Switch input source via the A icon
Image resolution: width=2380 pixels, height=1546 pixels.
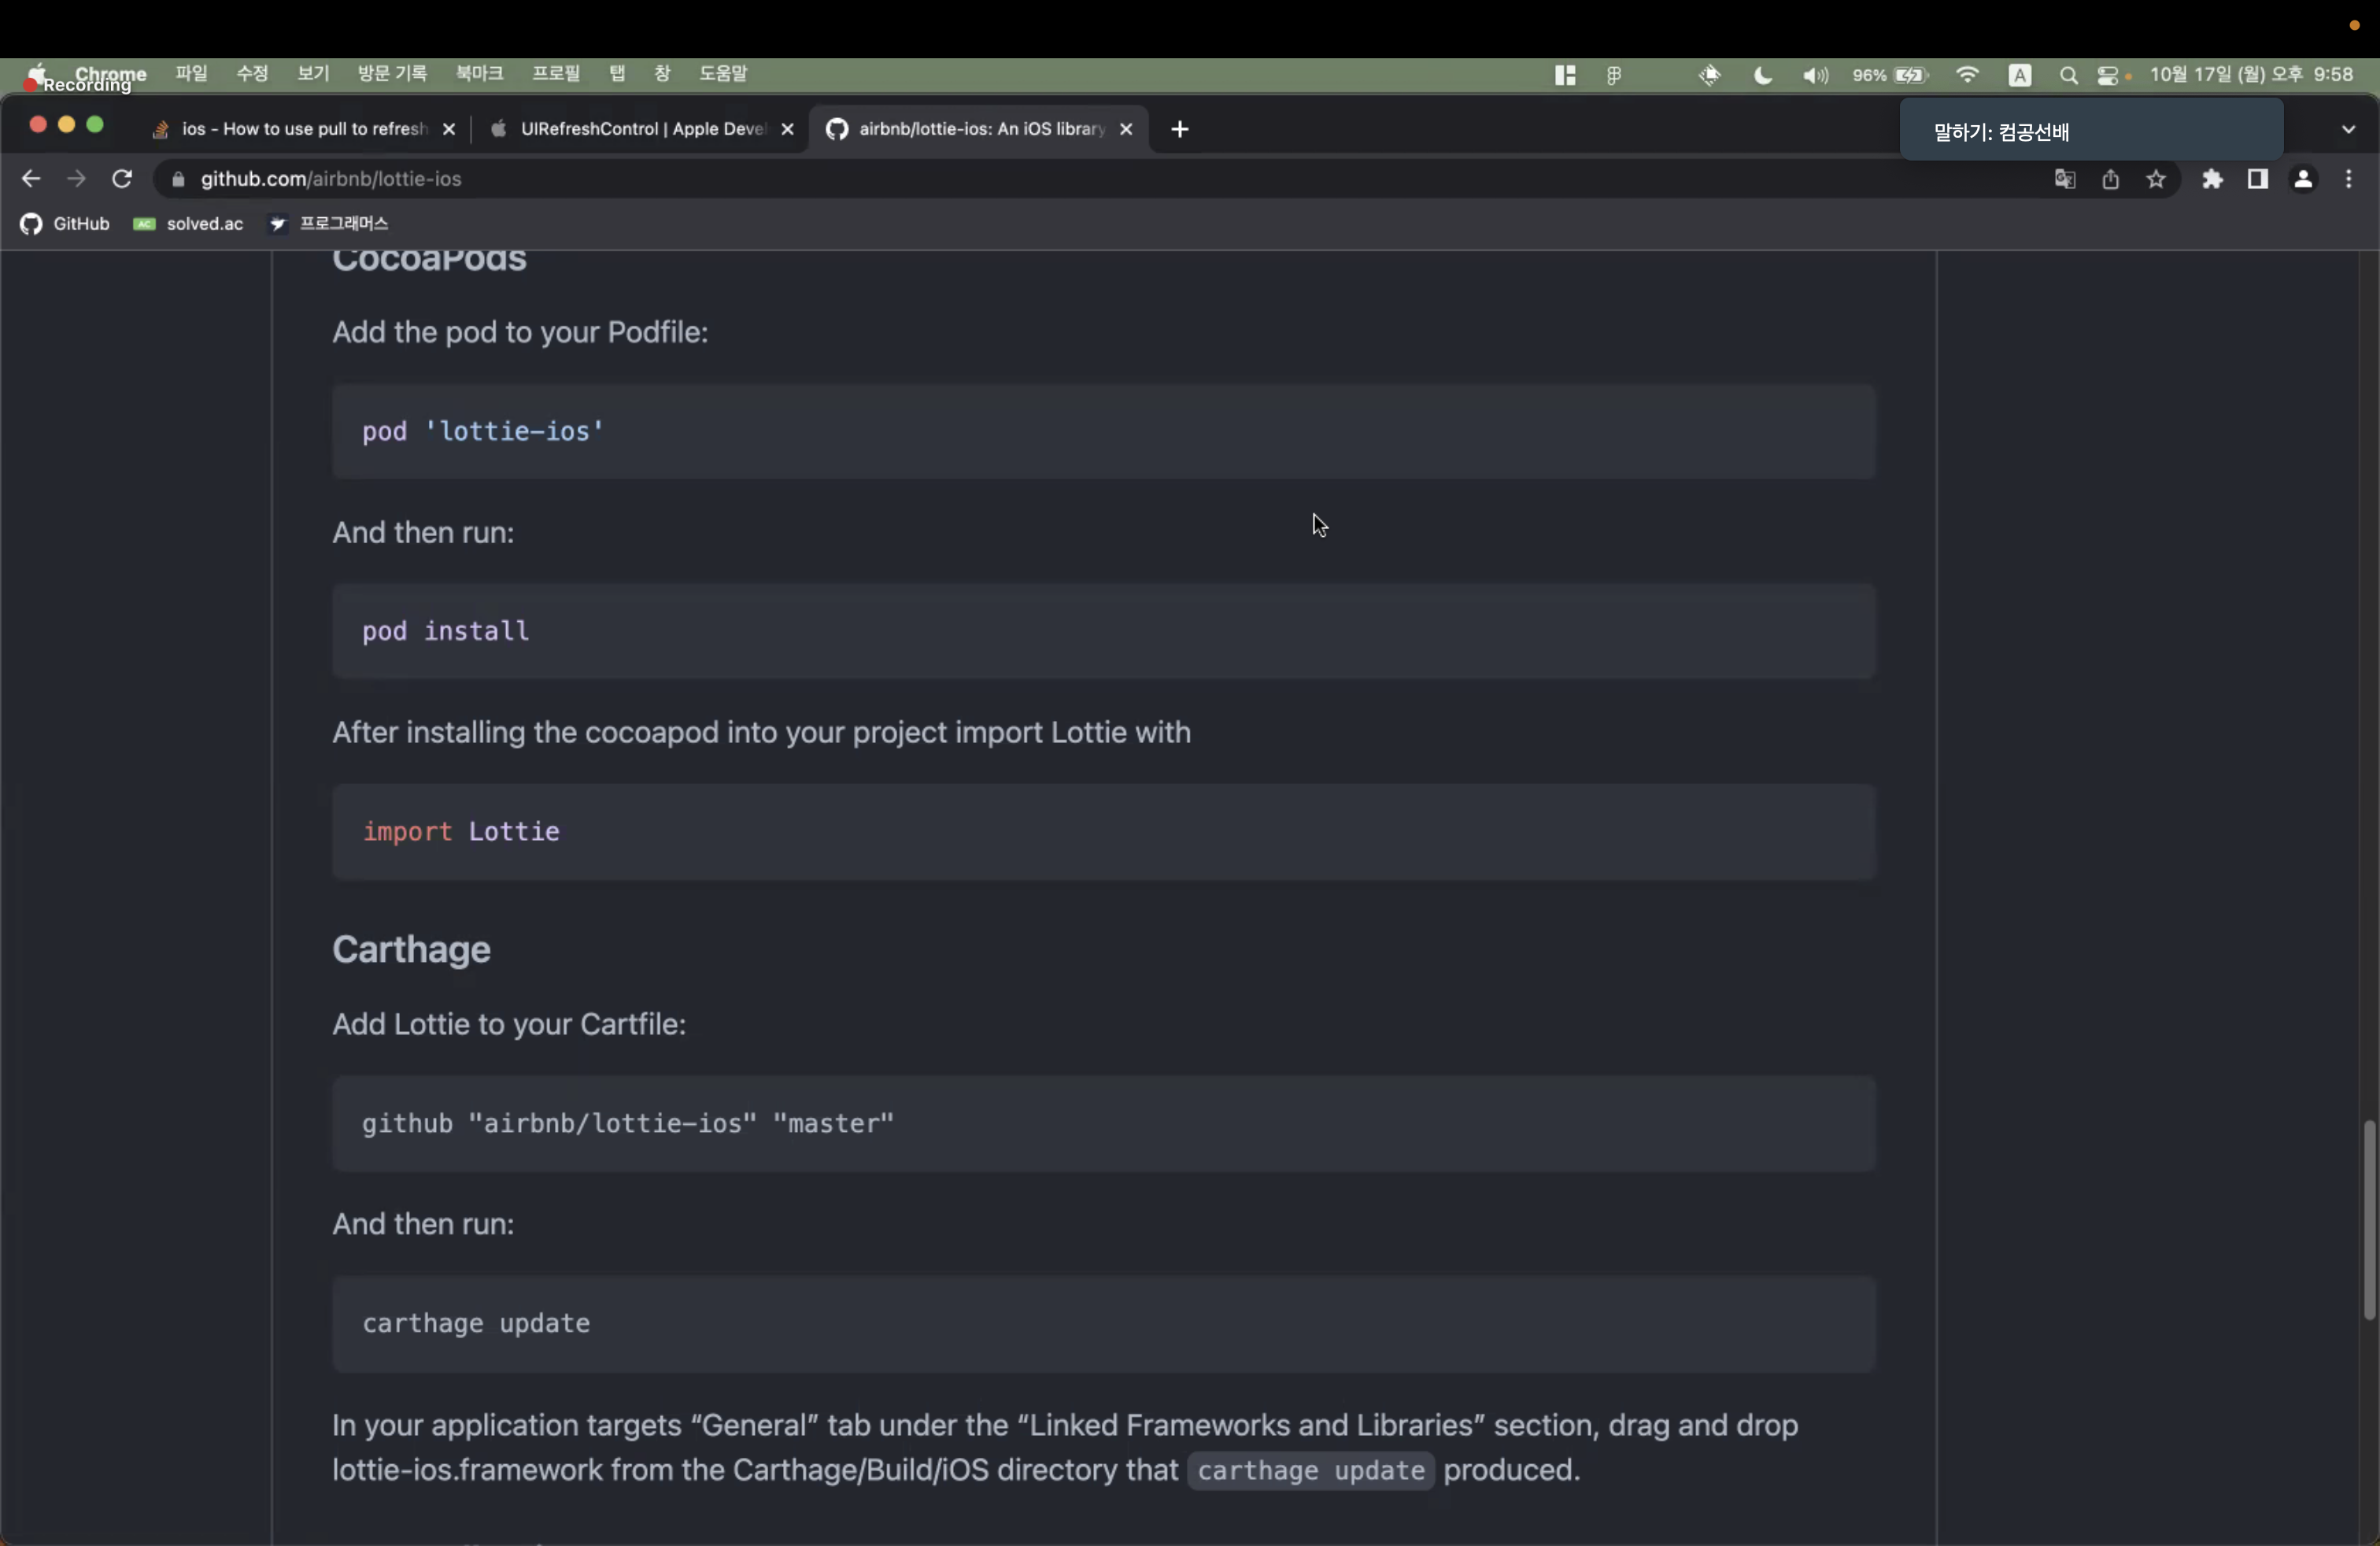click(2020, 75)
